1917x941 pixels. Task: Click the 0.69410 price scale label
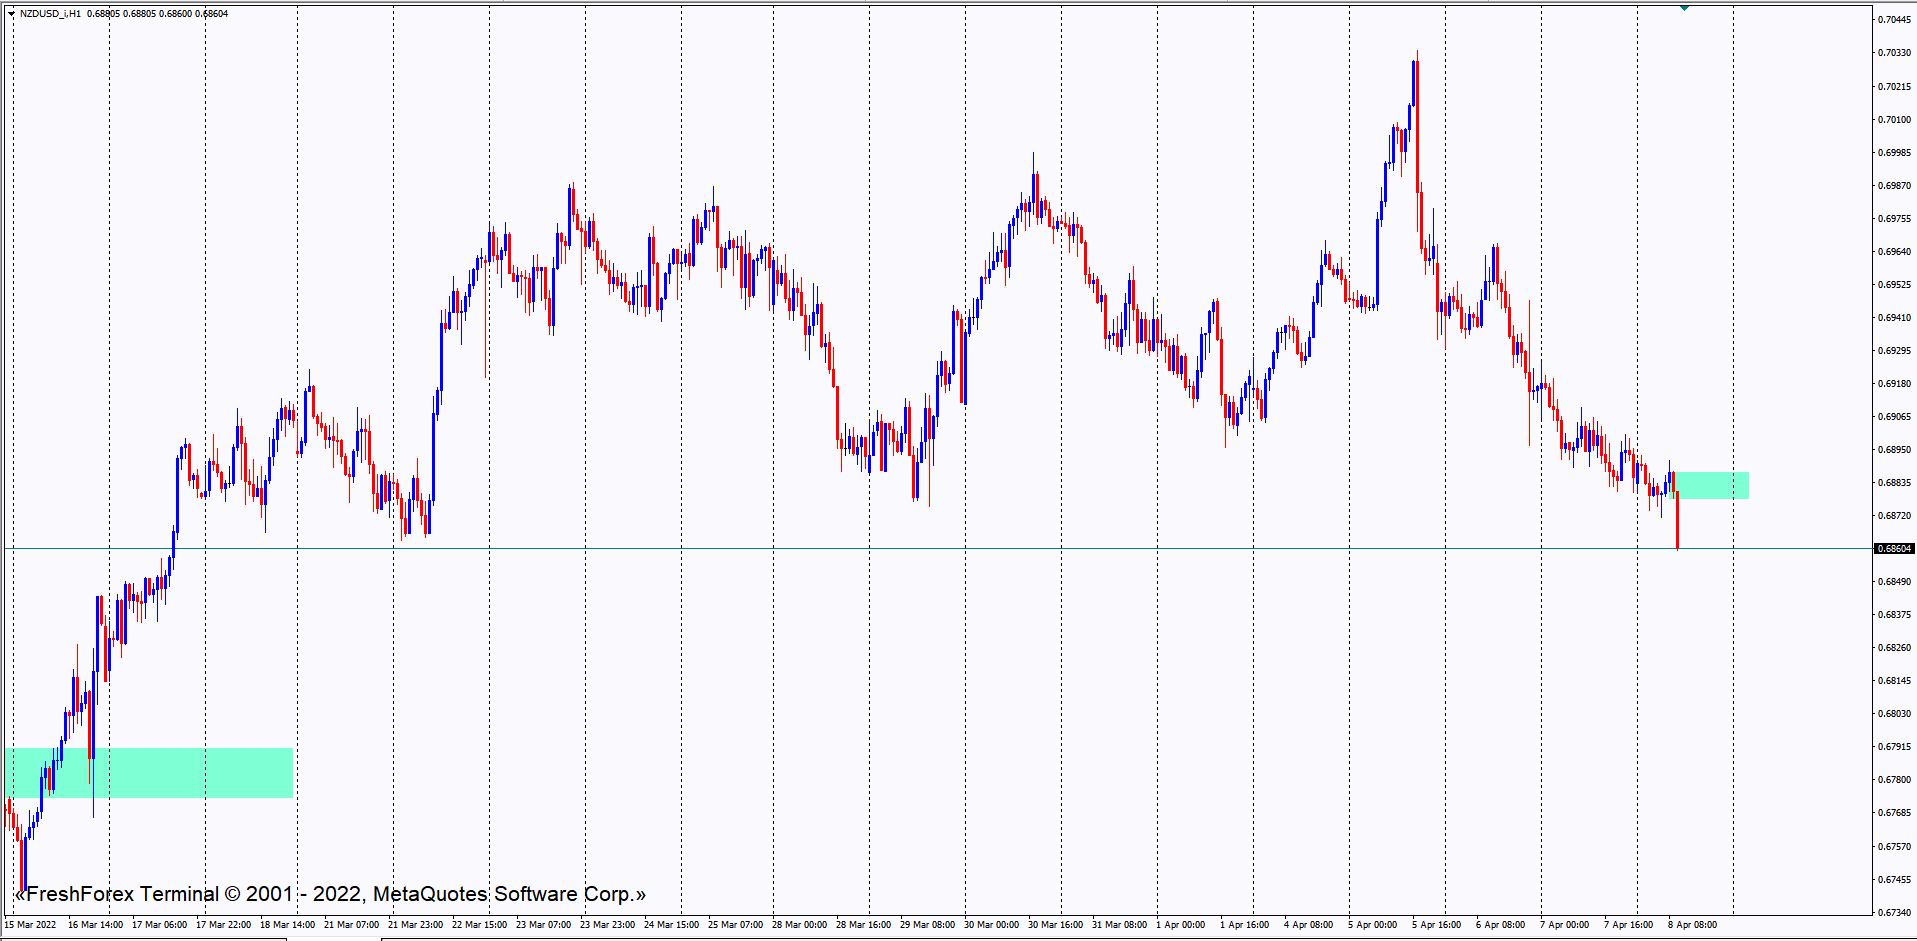tap(1893, 318)
